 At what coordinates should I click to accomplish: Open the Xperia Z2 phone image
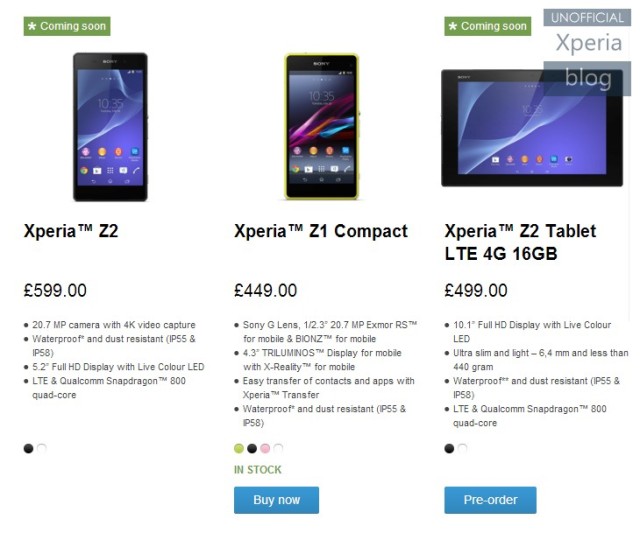(x=110, y=127)
